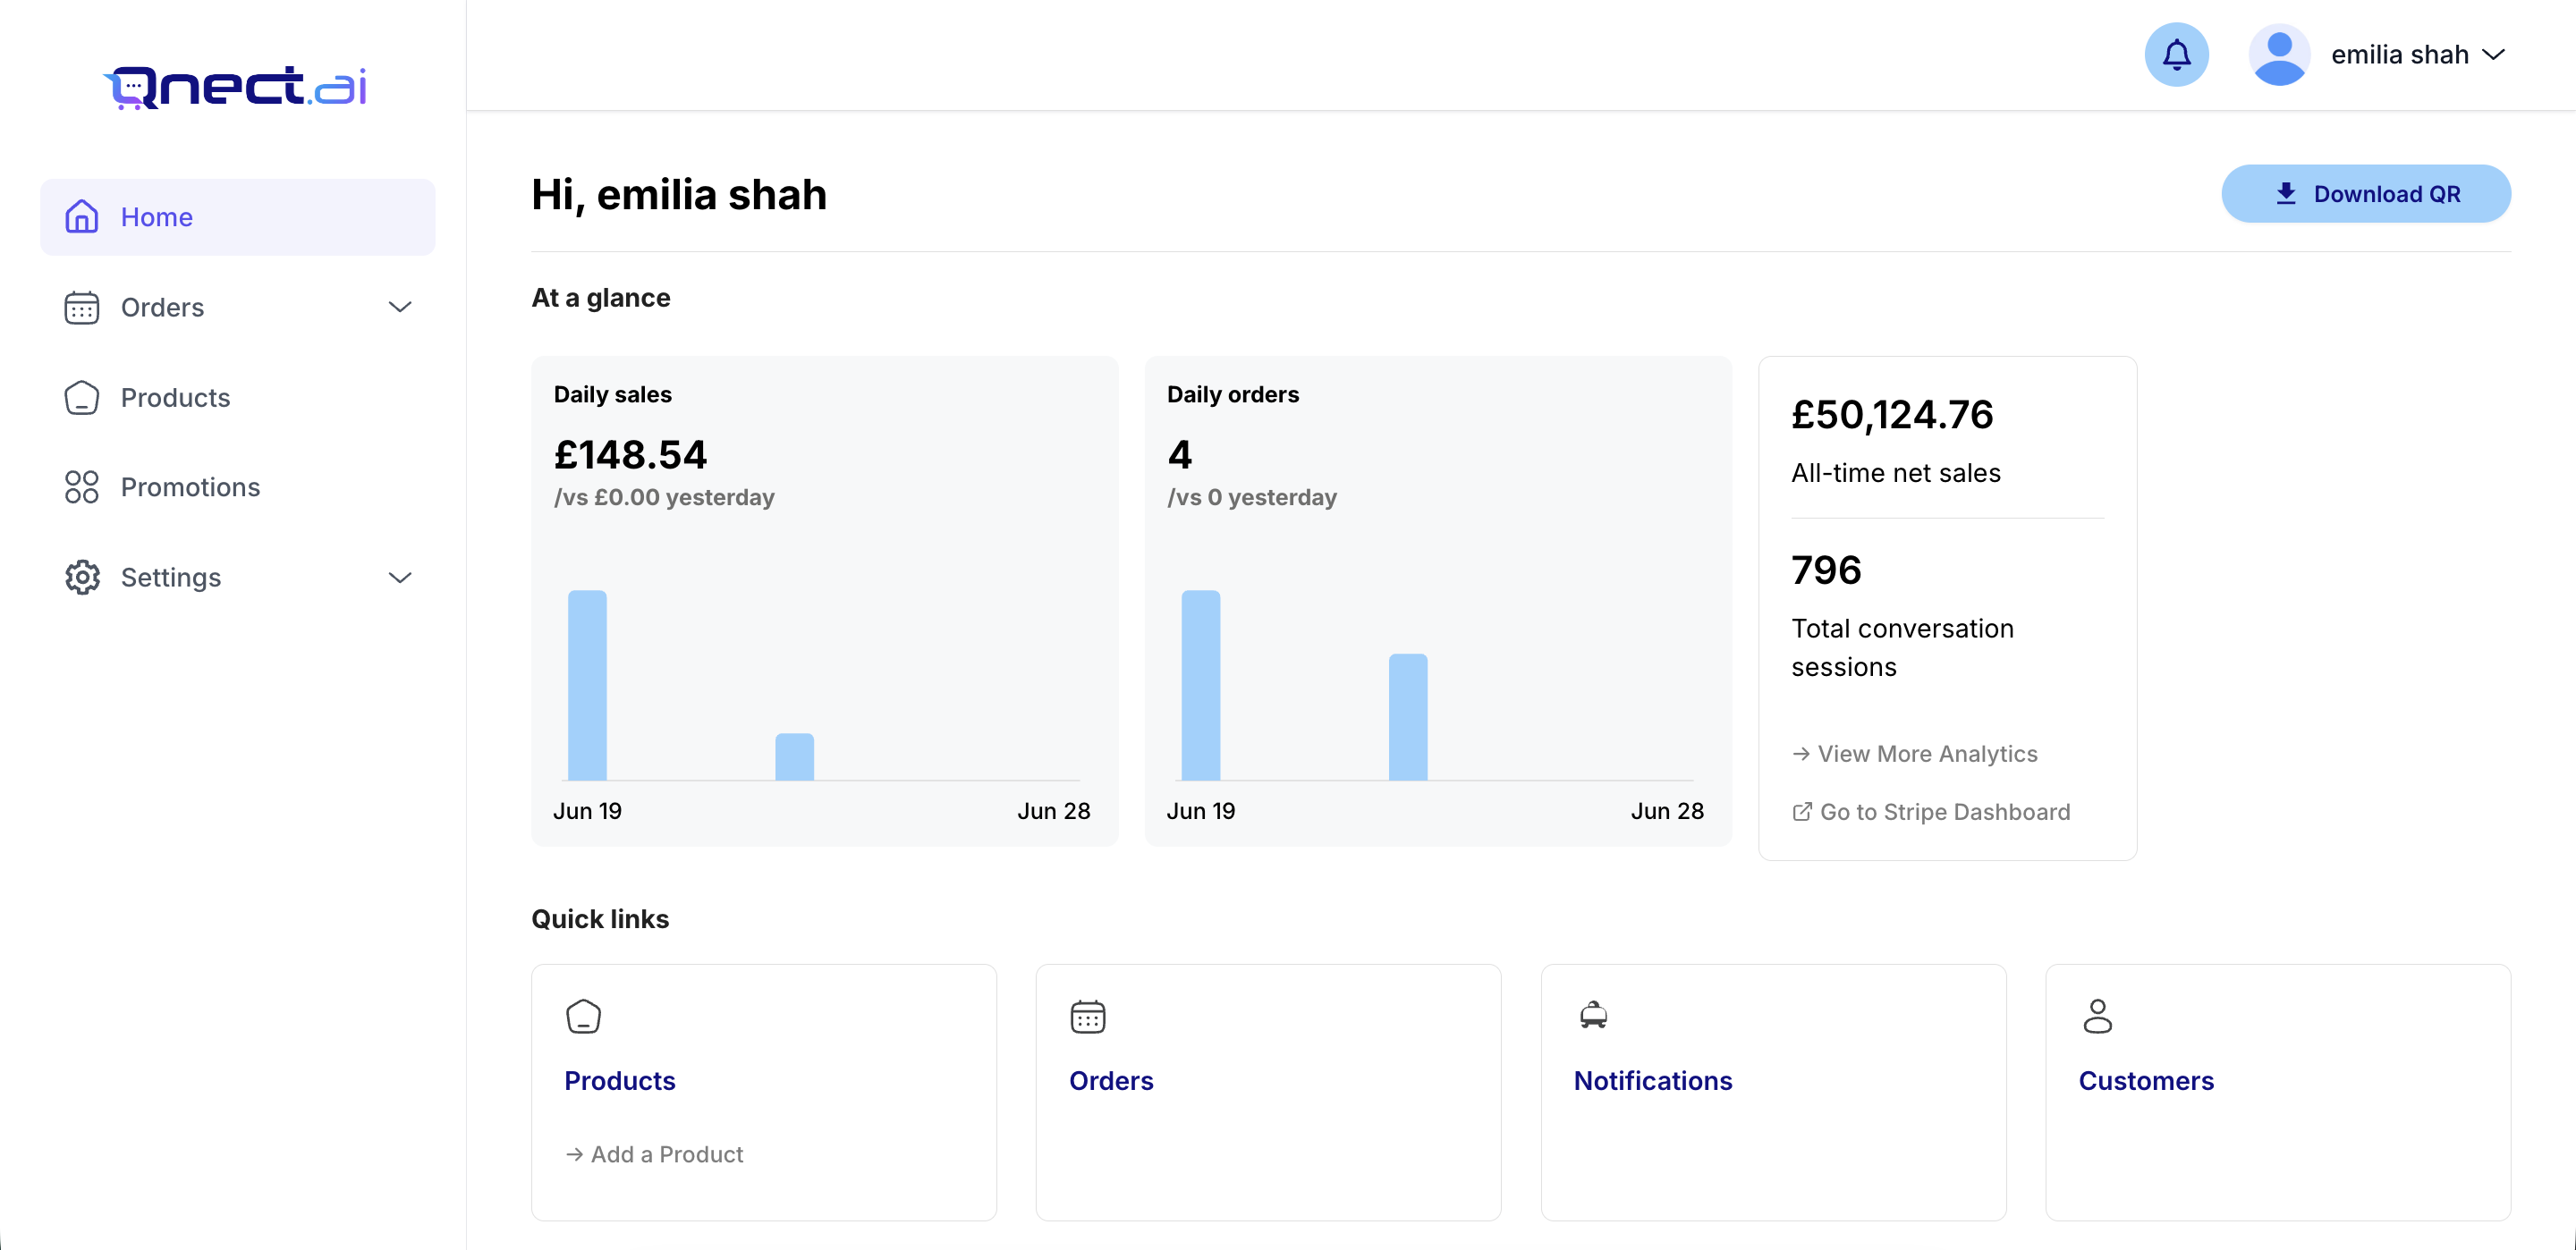Click the "Daily orders" card title

[1233, 395]
